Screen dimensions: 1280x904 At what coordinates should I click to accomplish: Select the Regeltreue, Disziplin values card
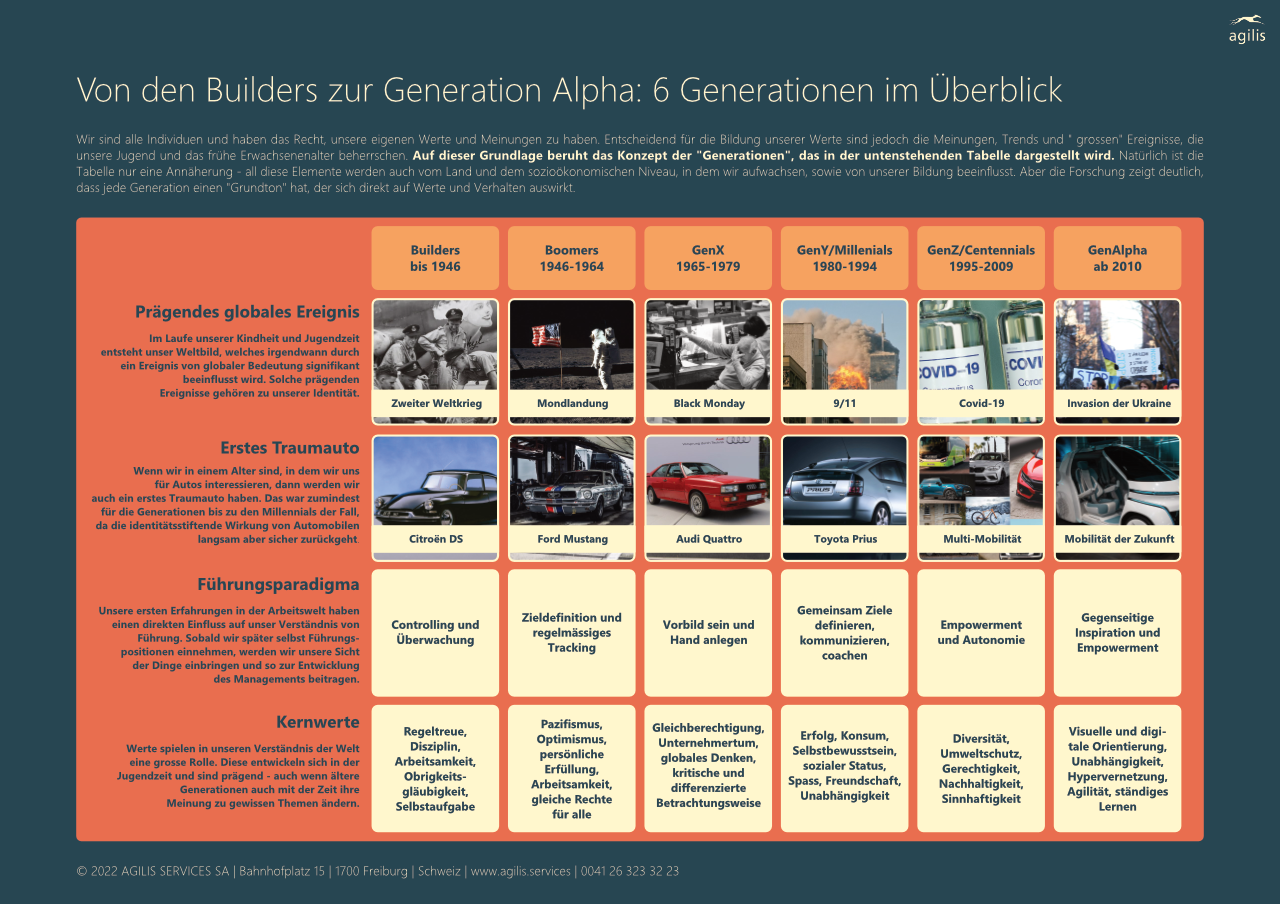(x=435, y=769)
